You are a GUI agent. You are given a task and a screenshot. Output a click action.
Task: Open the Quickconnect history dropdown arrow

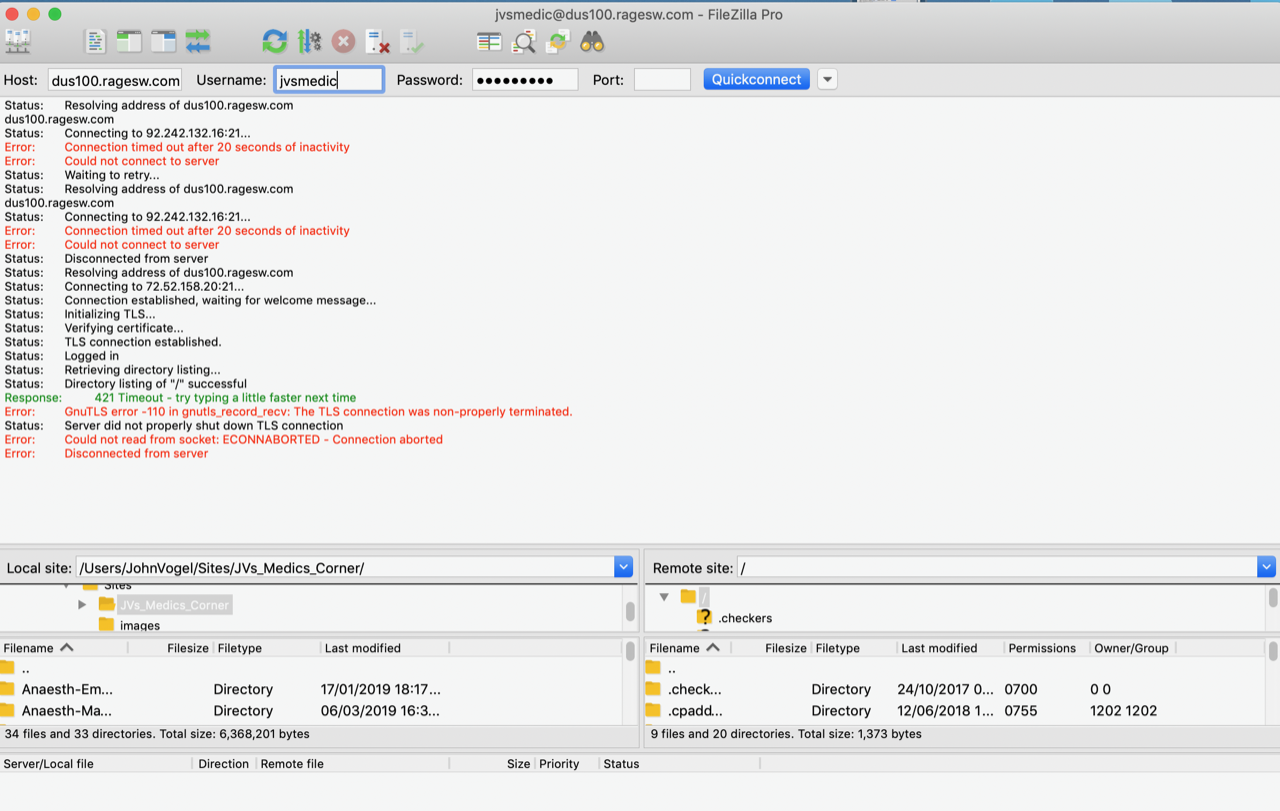pos(827,80)
